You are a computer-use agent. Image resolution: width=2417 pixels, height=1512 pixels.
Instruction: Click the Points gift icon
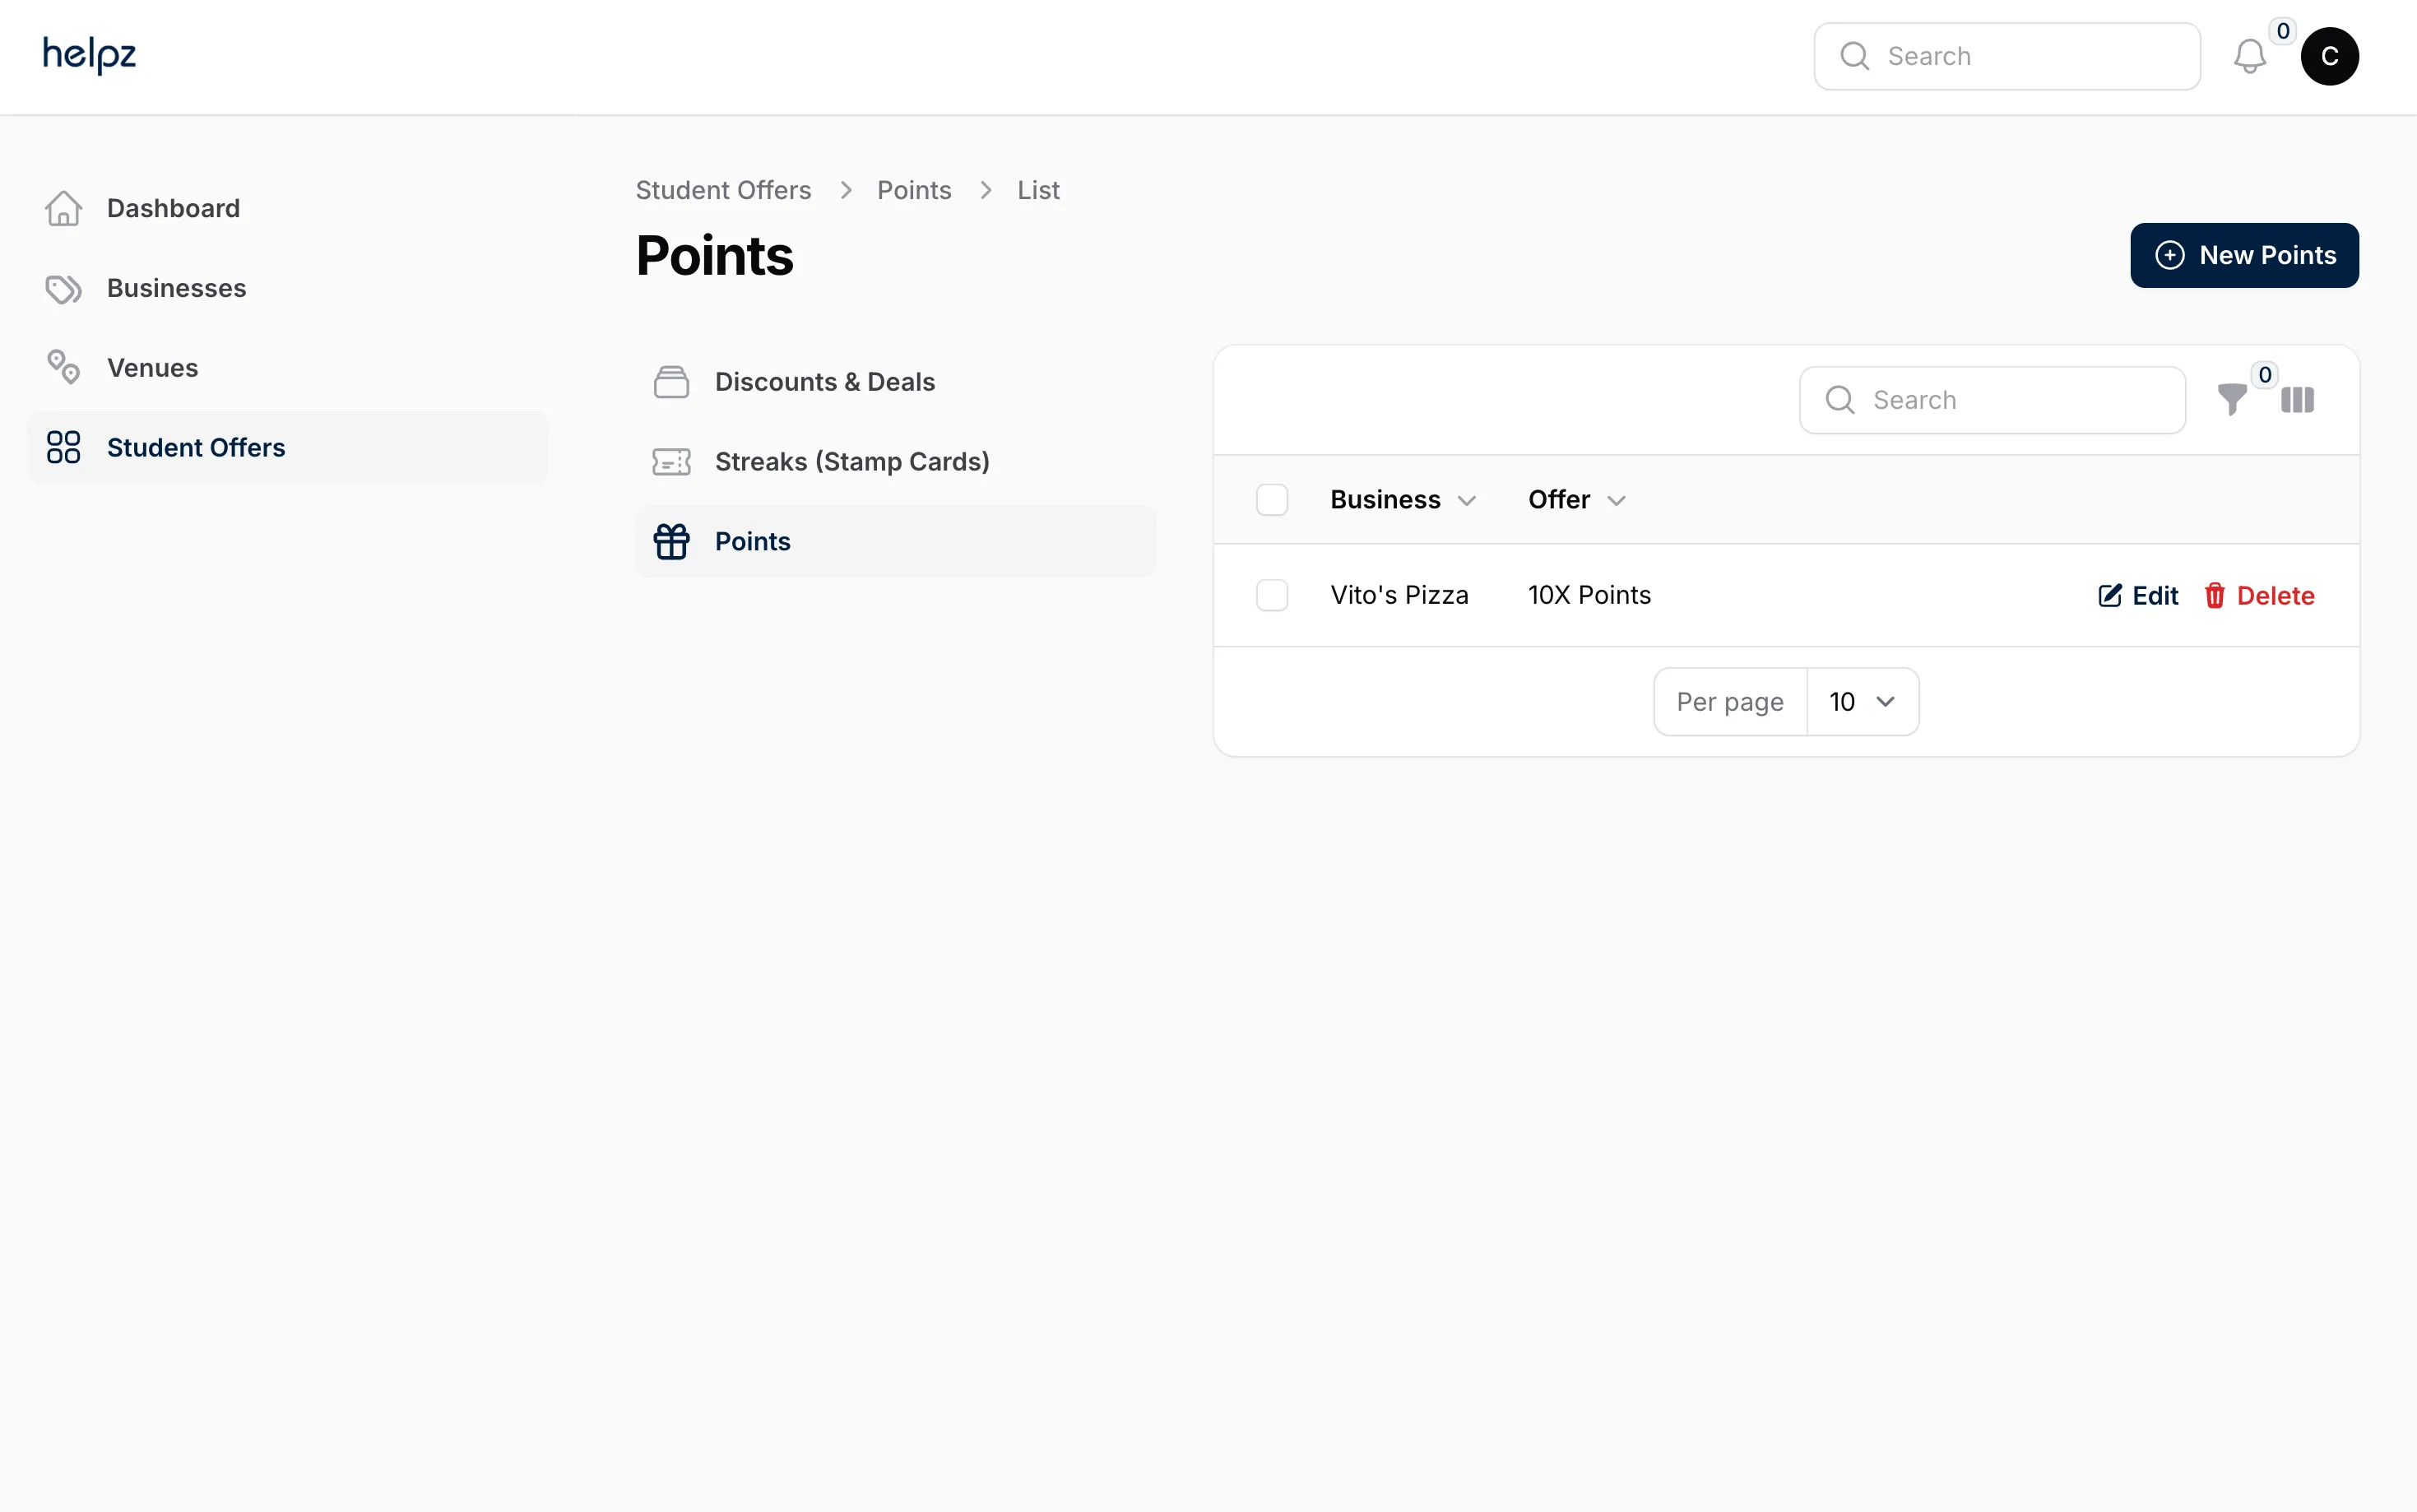(x=671, y=541)
